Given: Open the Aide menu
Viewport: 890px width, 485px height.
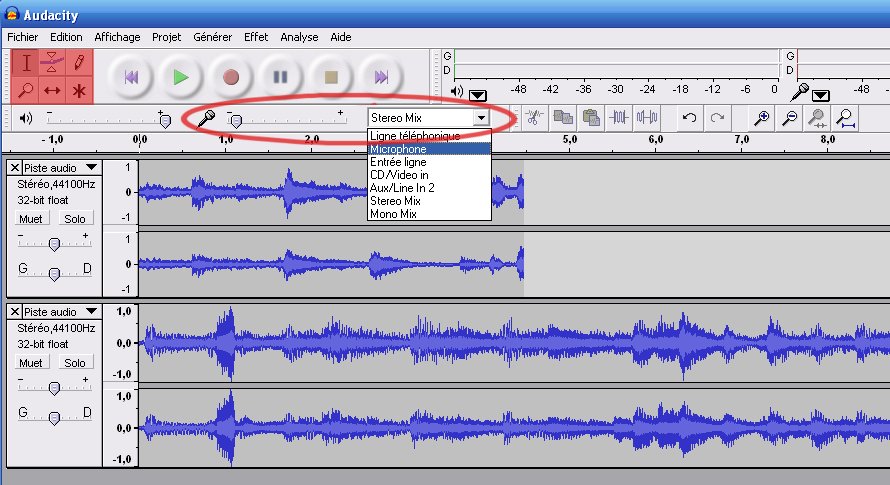Looking at the screenshot, I should (x=341, y=37).
